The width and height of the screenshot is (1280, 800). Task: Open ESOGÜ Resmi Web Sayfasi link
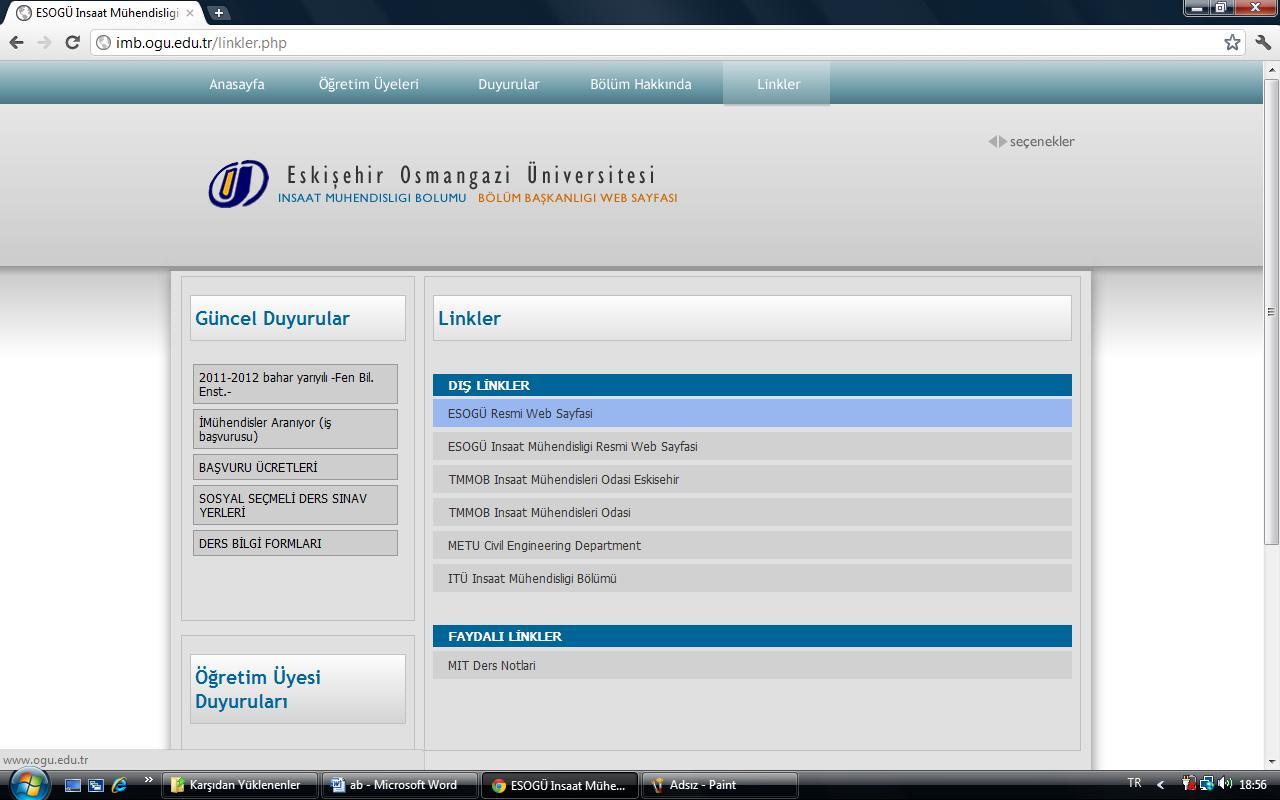tap(752, 413)
